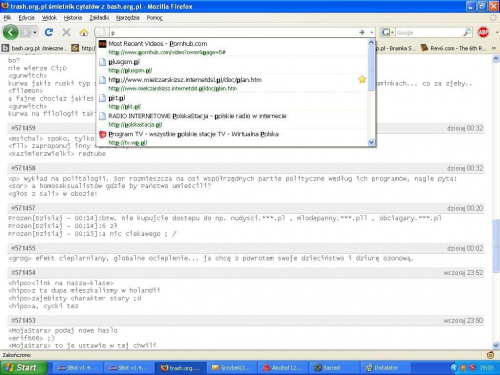Reload the page with the refresh icon
Screen dimensions: 500x375
49,32
